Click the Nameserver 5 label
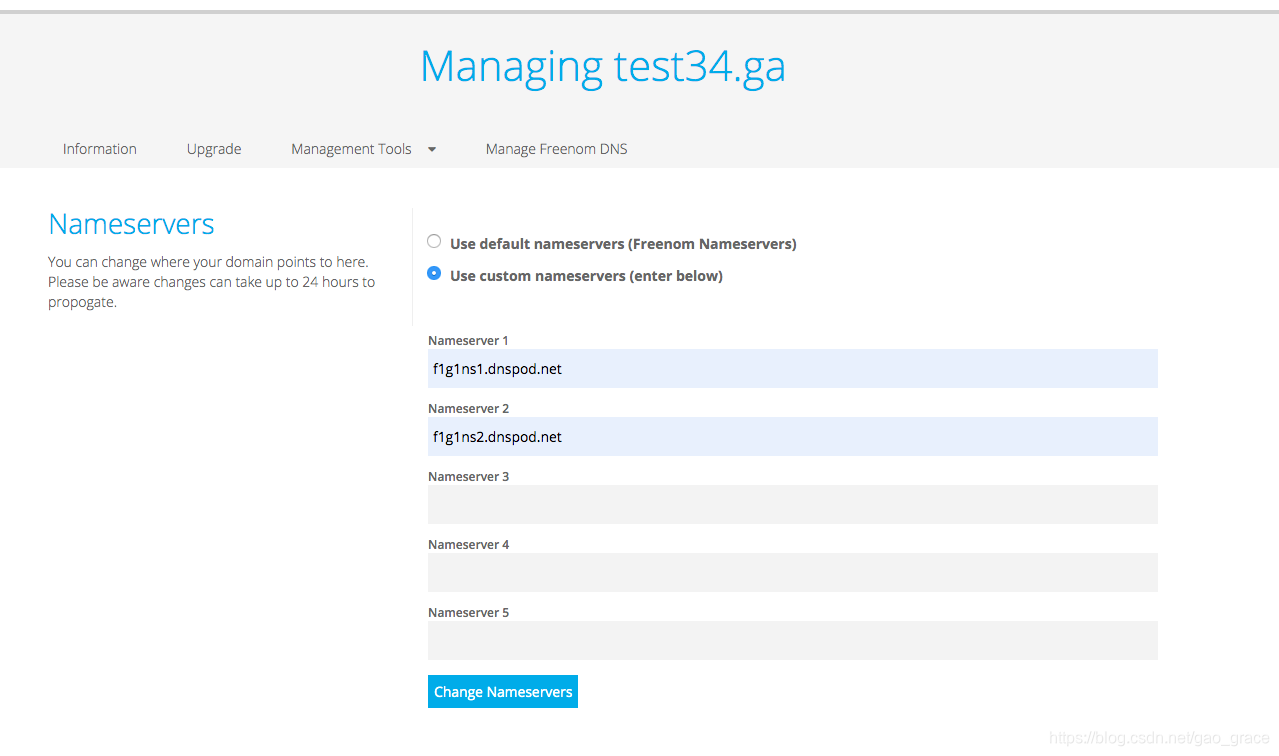The height and width of the screenshot is (756, 1279). tap(469, 613)
